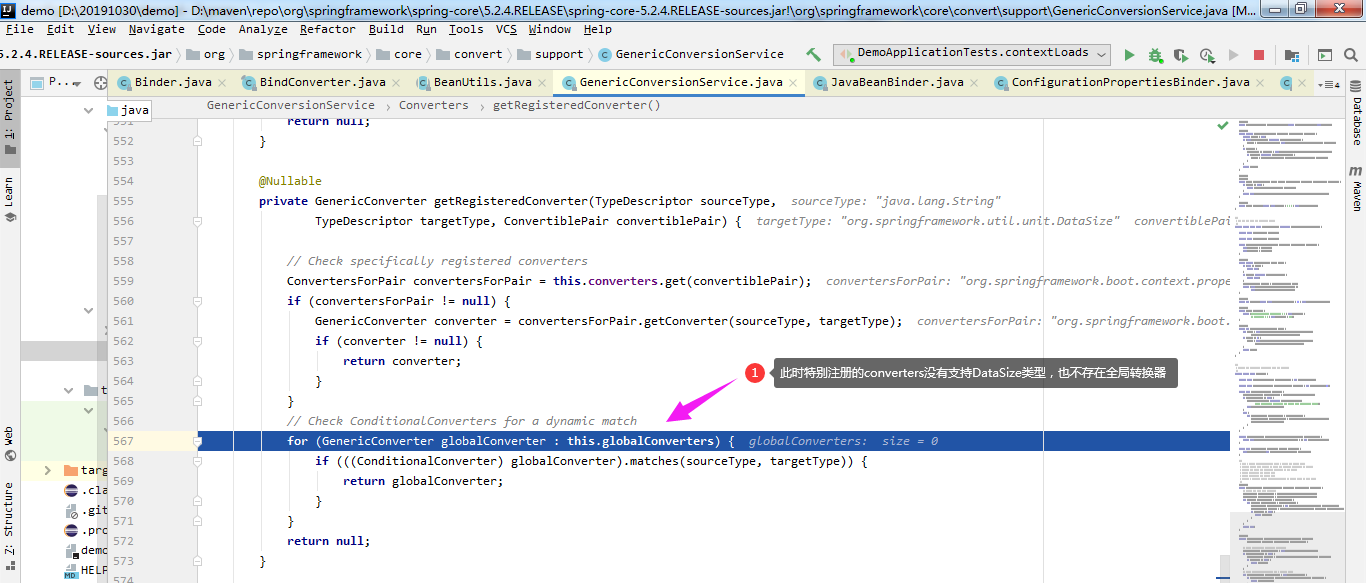Open the Navigate menu
Screen dimensions: 1366x583
coord(156,29)
